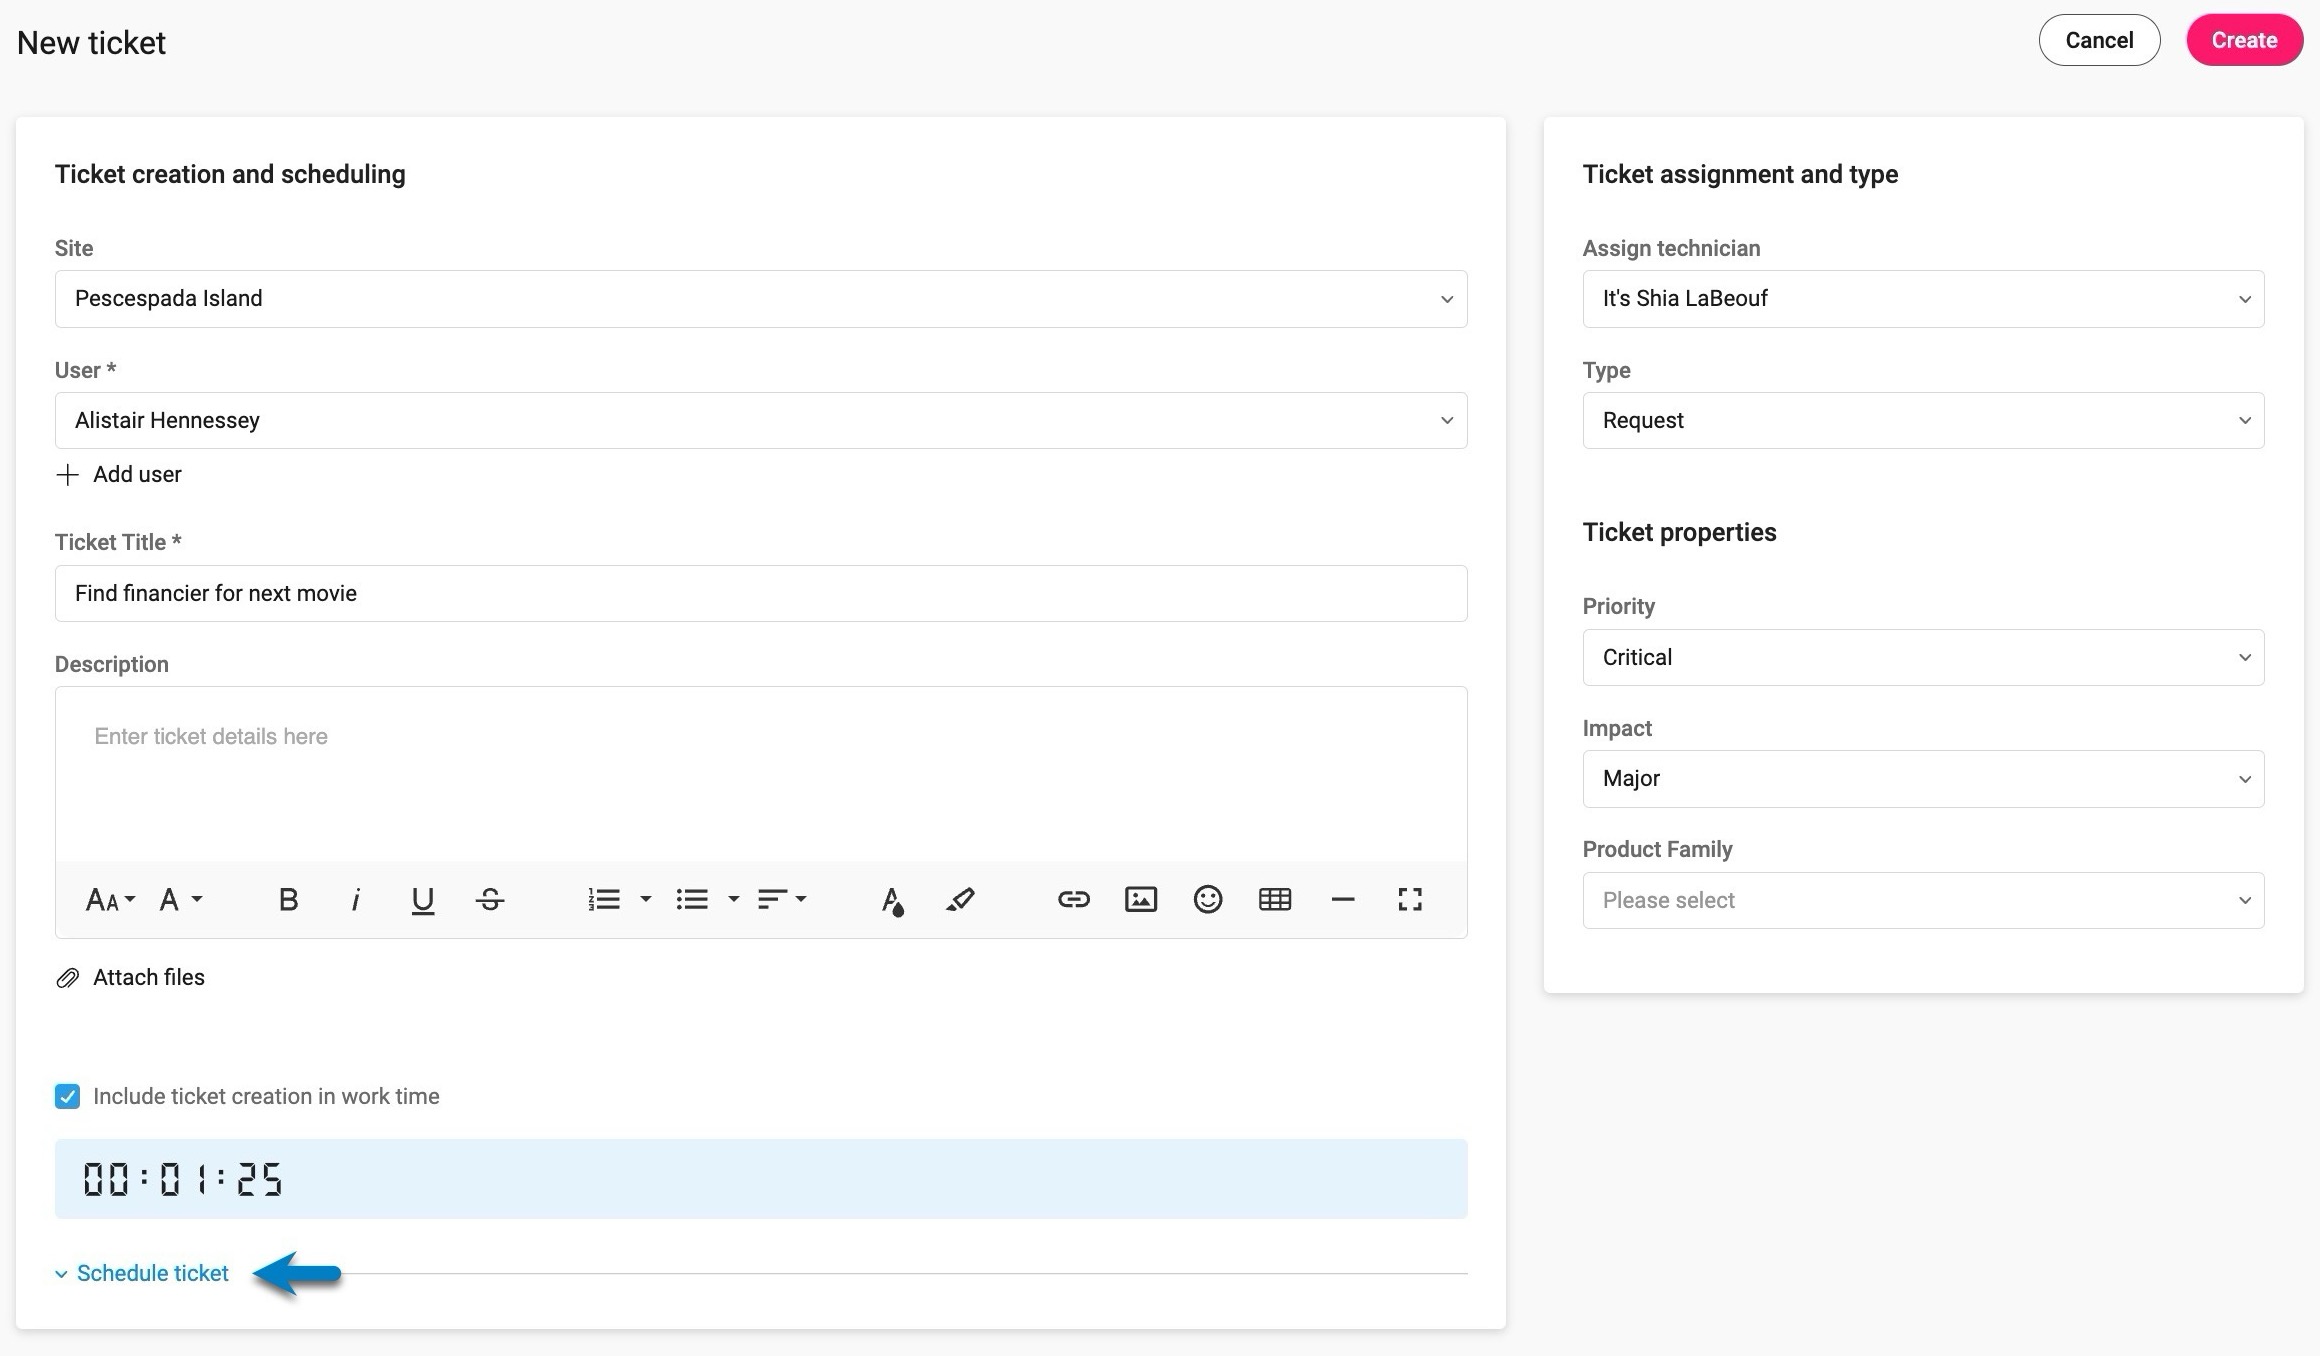2320x1356 pixels.
Task: Insert a bulleted list
Action: (692, 900)
